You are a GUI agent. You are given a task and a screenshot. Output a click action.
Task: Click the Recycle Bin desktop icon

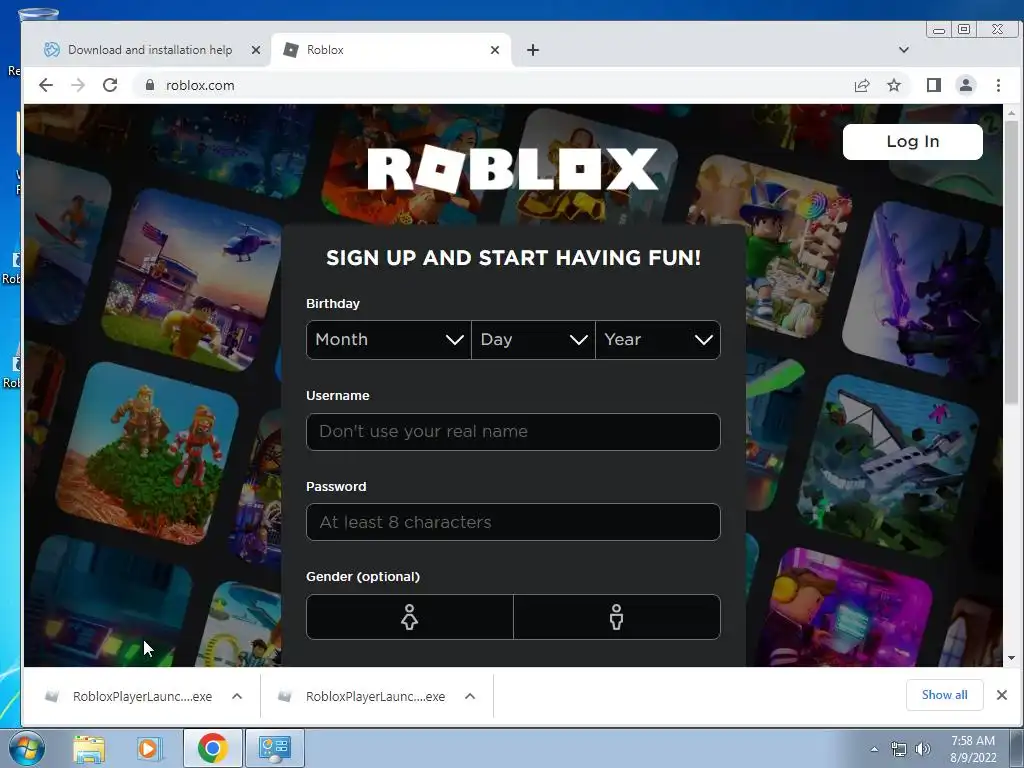[x=12, y=42]
